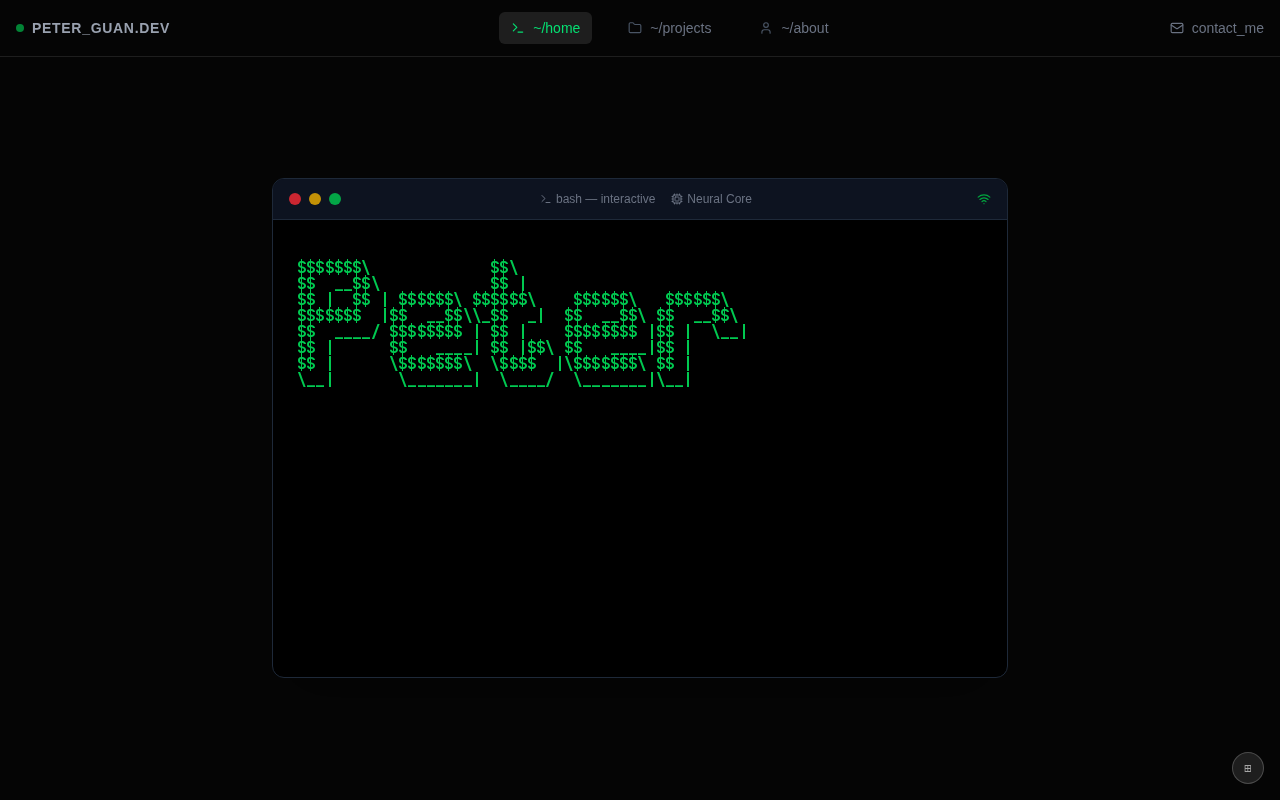
Task: Click the person icon beside ~/about
Action: pos(766,28)
